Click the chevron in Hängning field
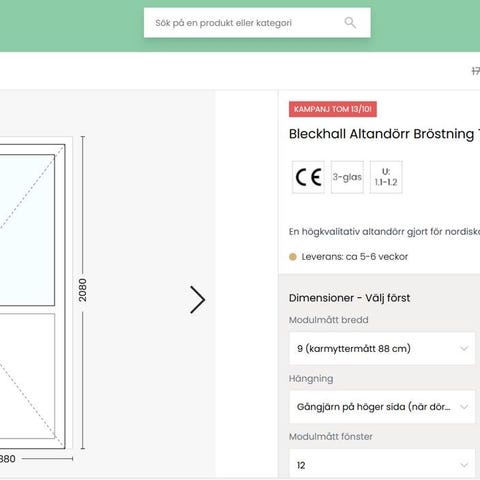 tap(464, 407)
